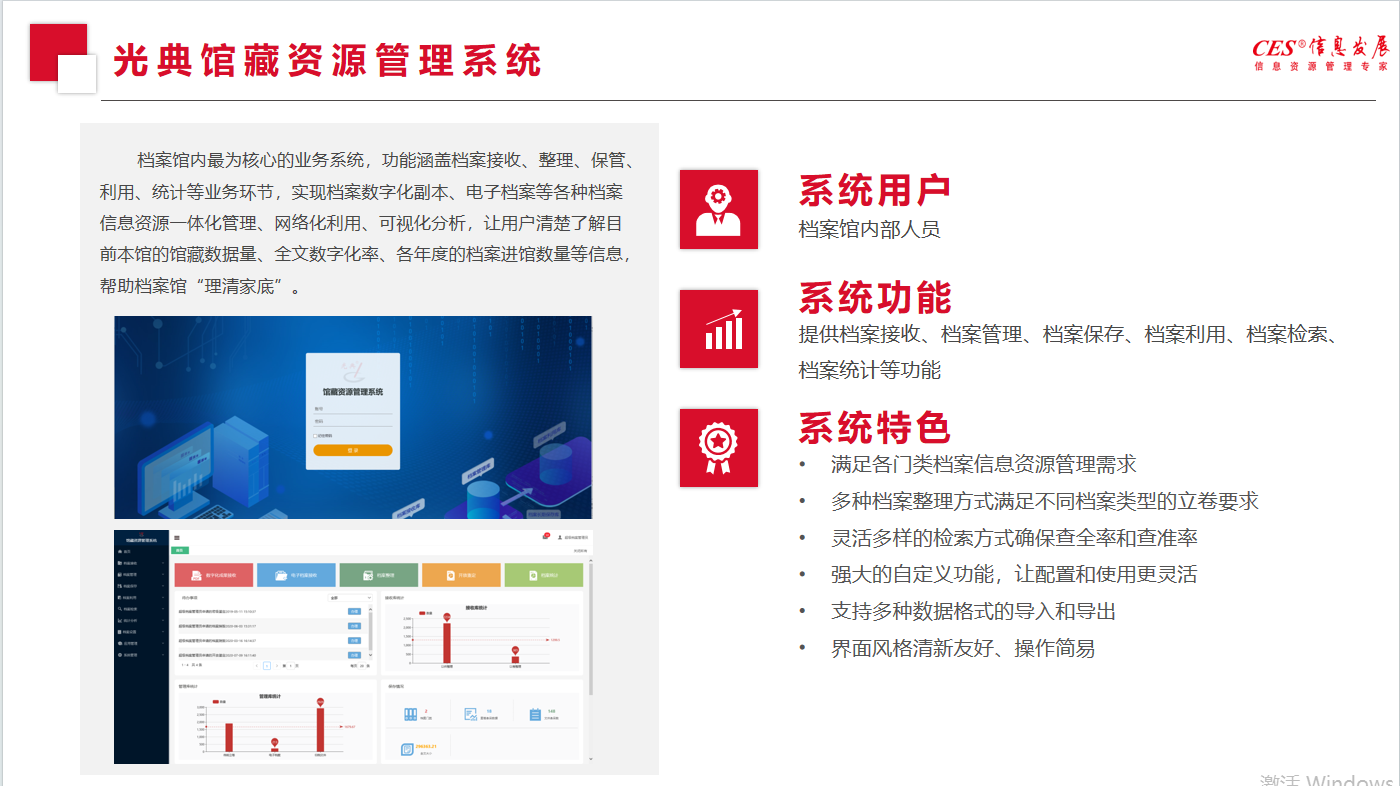Click the login page screenshot thumbnail
1400x786 pixels.
(x=353, y=417)
